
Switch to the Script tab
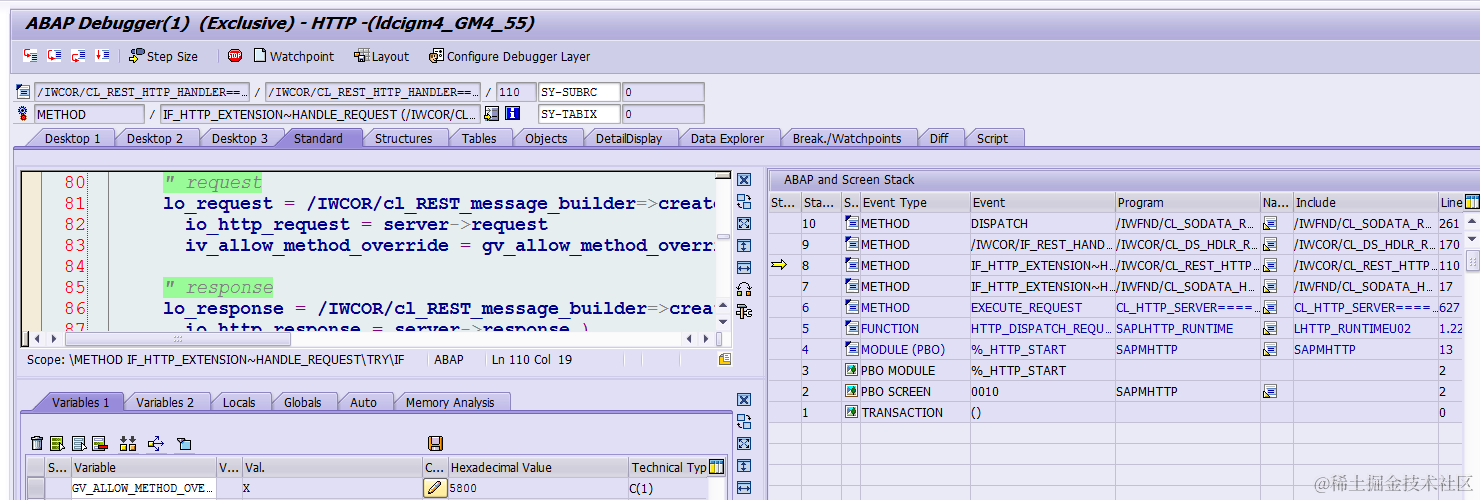pyautogui.click(x=992, y=138)
